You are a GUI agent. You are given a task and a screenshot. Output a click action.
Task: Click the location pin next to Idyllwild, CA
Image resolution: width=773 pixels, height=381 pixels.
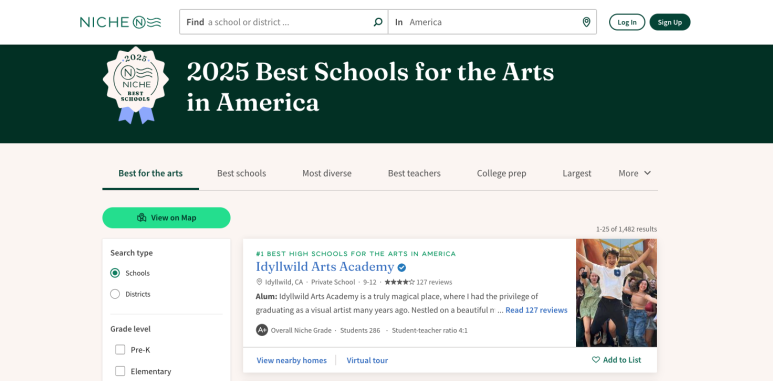coord(259,282)
